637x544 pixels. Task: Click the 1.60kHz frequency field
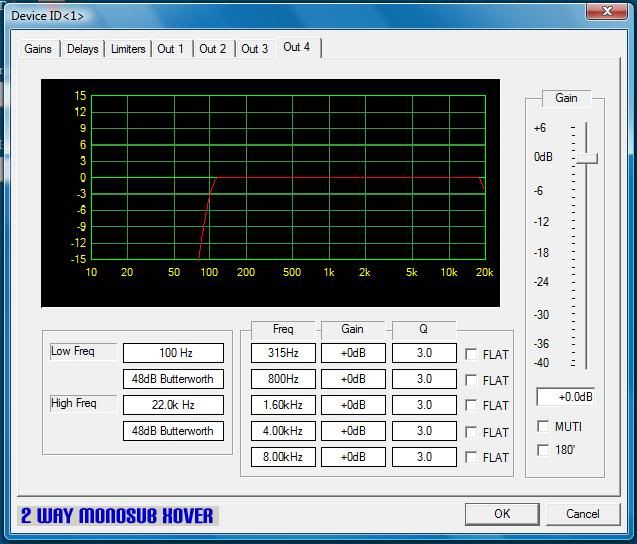point(283,405)
